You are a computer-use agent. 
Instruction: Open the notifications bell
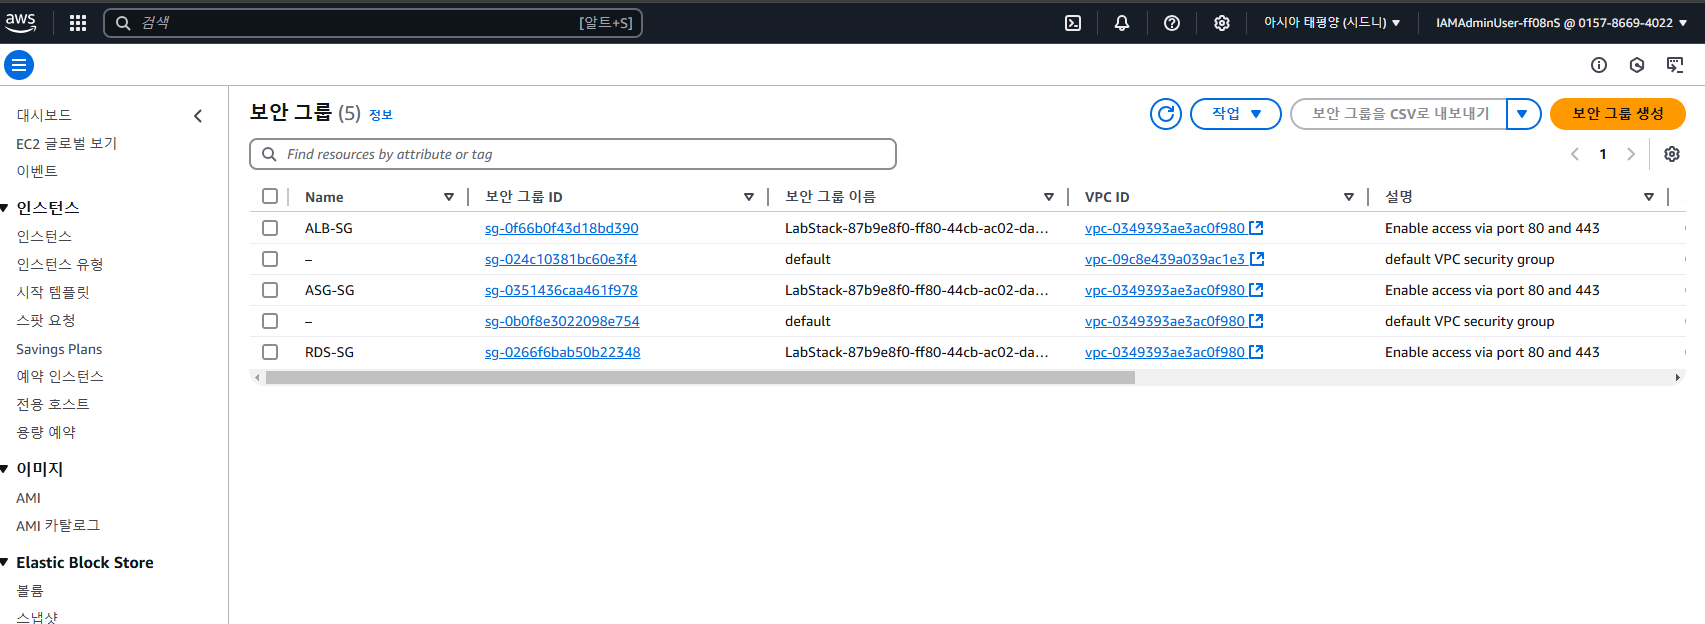[x=1122, y=23]
